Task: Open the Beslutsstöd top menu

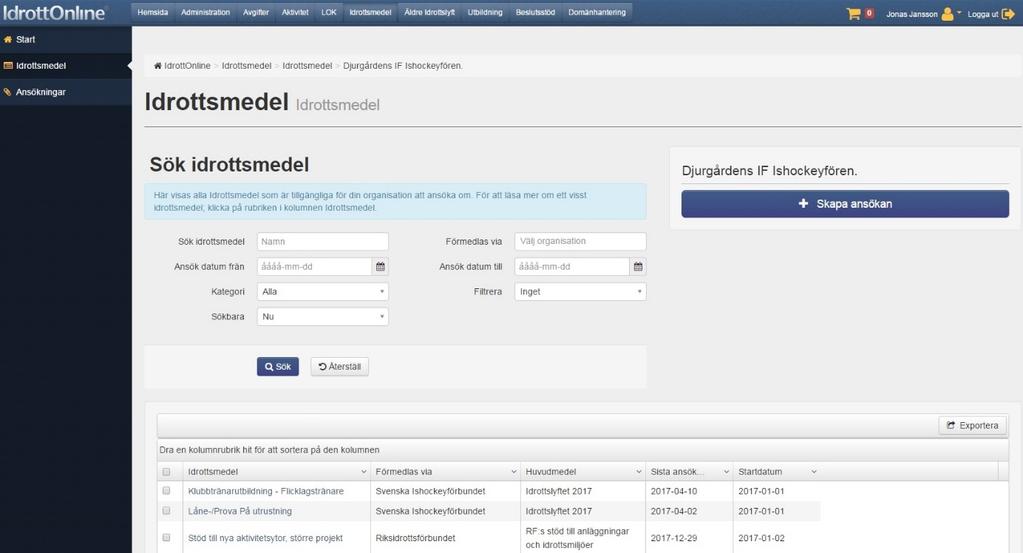Action: pyautogui.click(x=535, y=12)
